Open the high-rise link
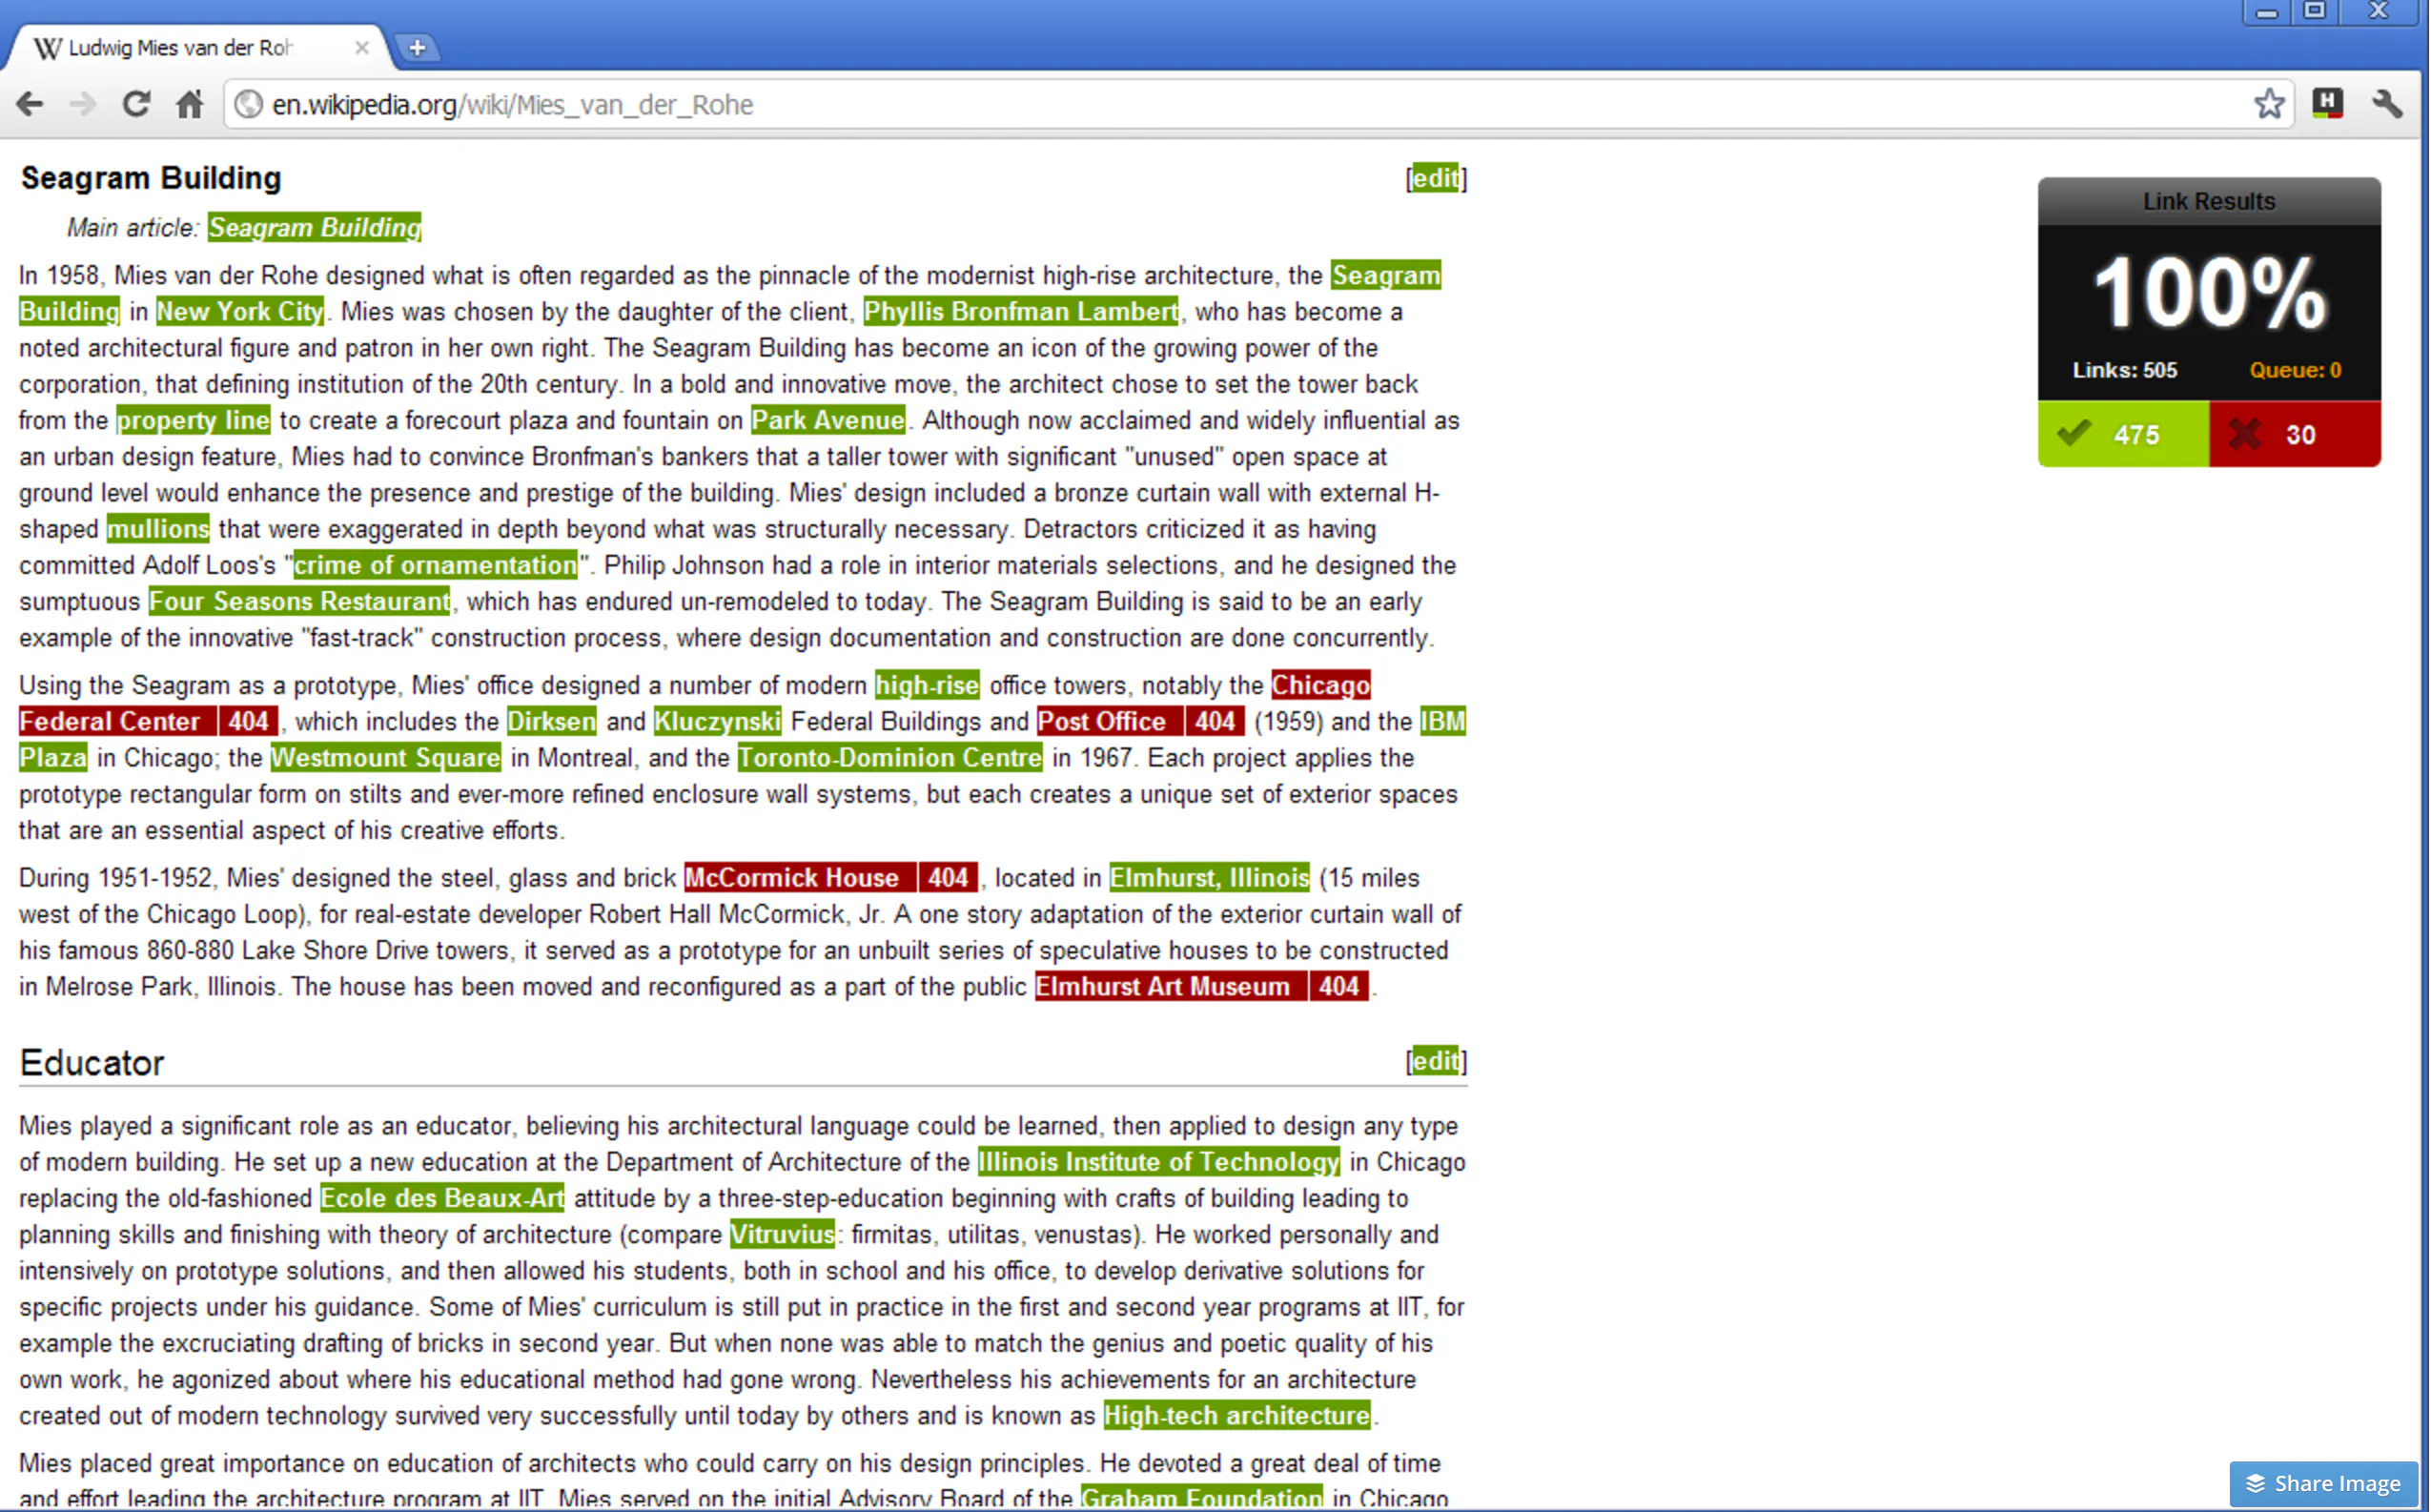 [927, 685]
